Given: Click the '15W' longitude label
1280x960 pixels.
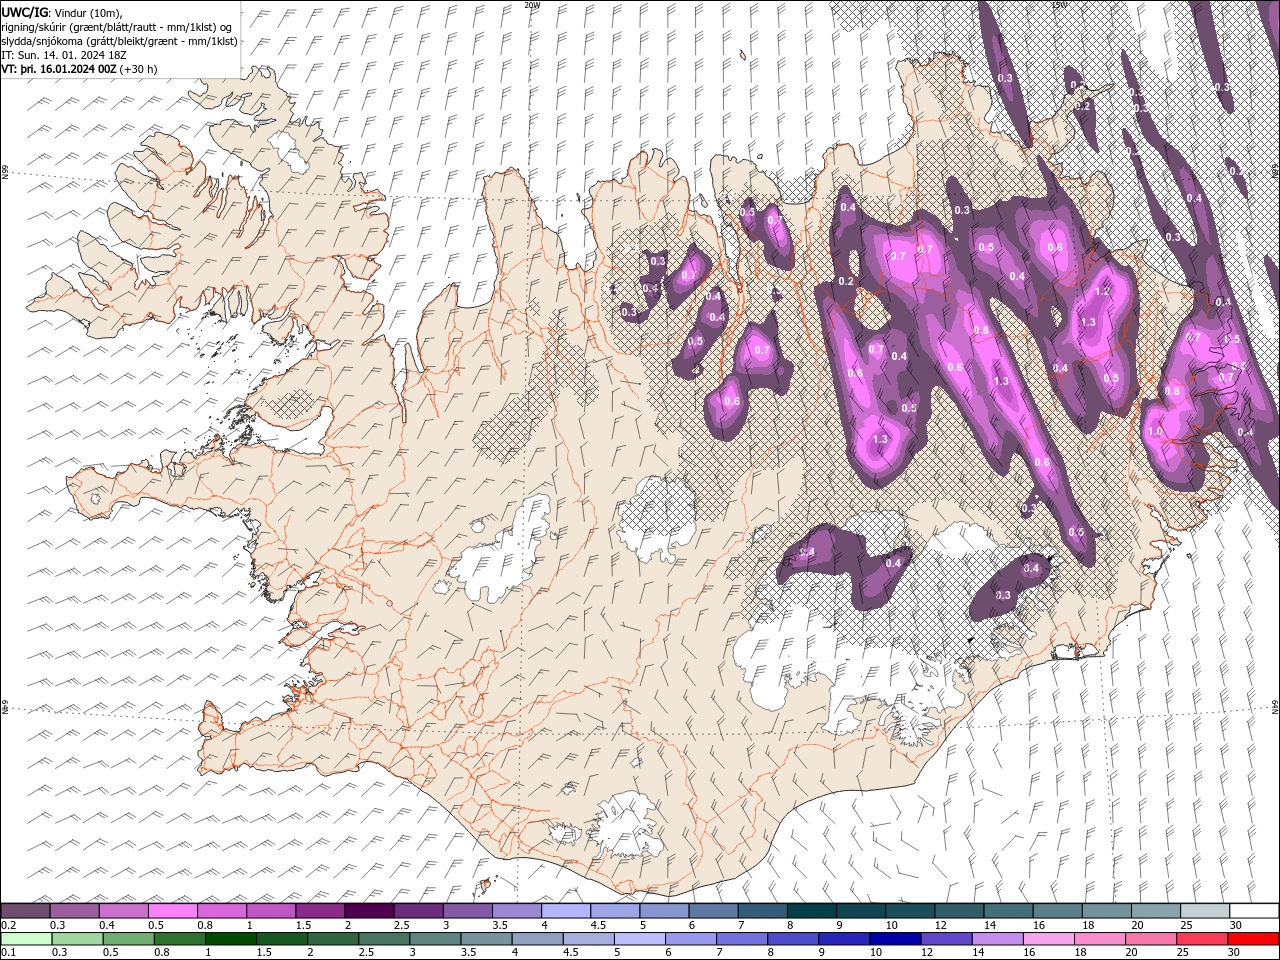Looking at the screenshot, I should 1059,5.
